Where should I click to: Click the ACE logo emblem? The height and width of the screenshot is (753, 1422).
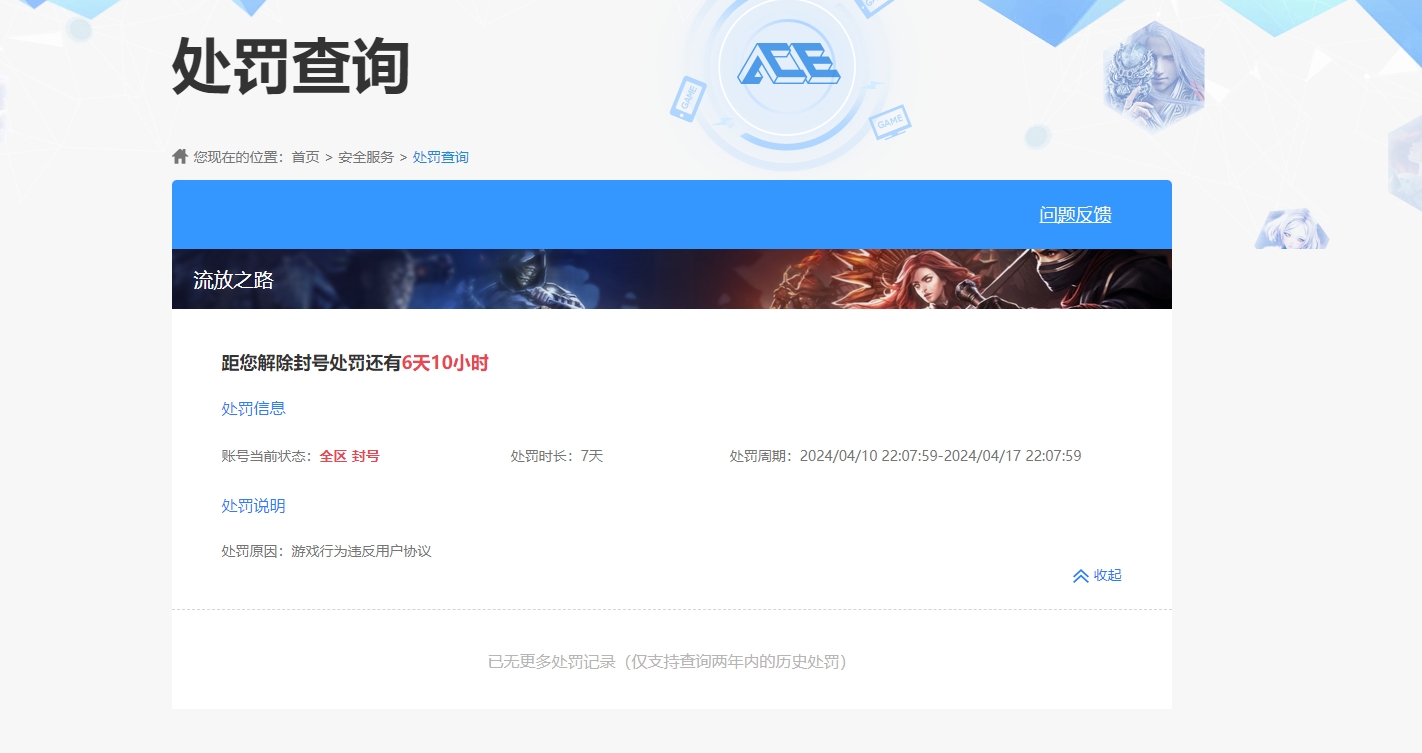788,65
